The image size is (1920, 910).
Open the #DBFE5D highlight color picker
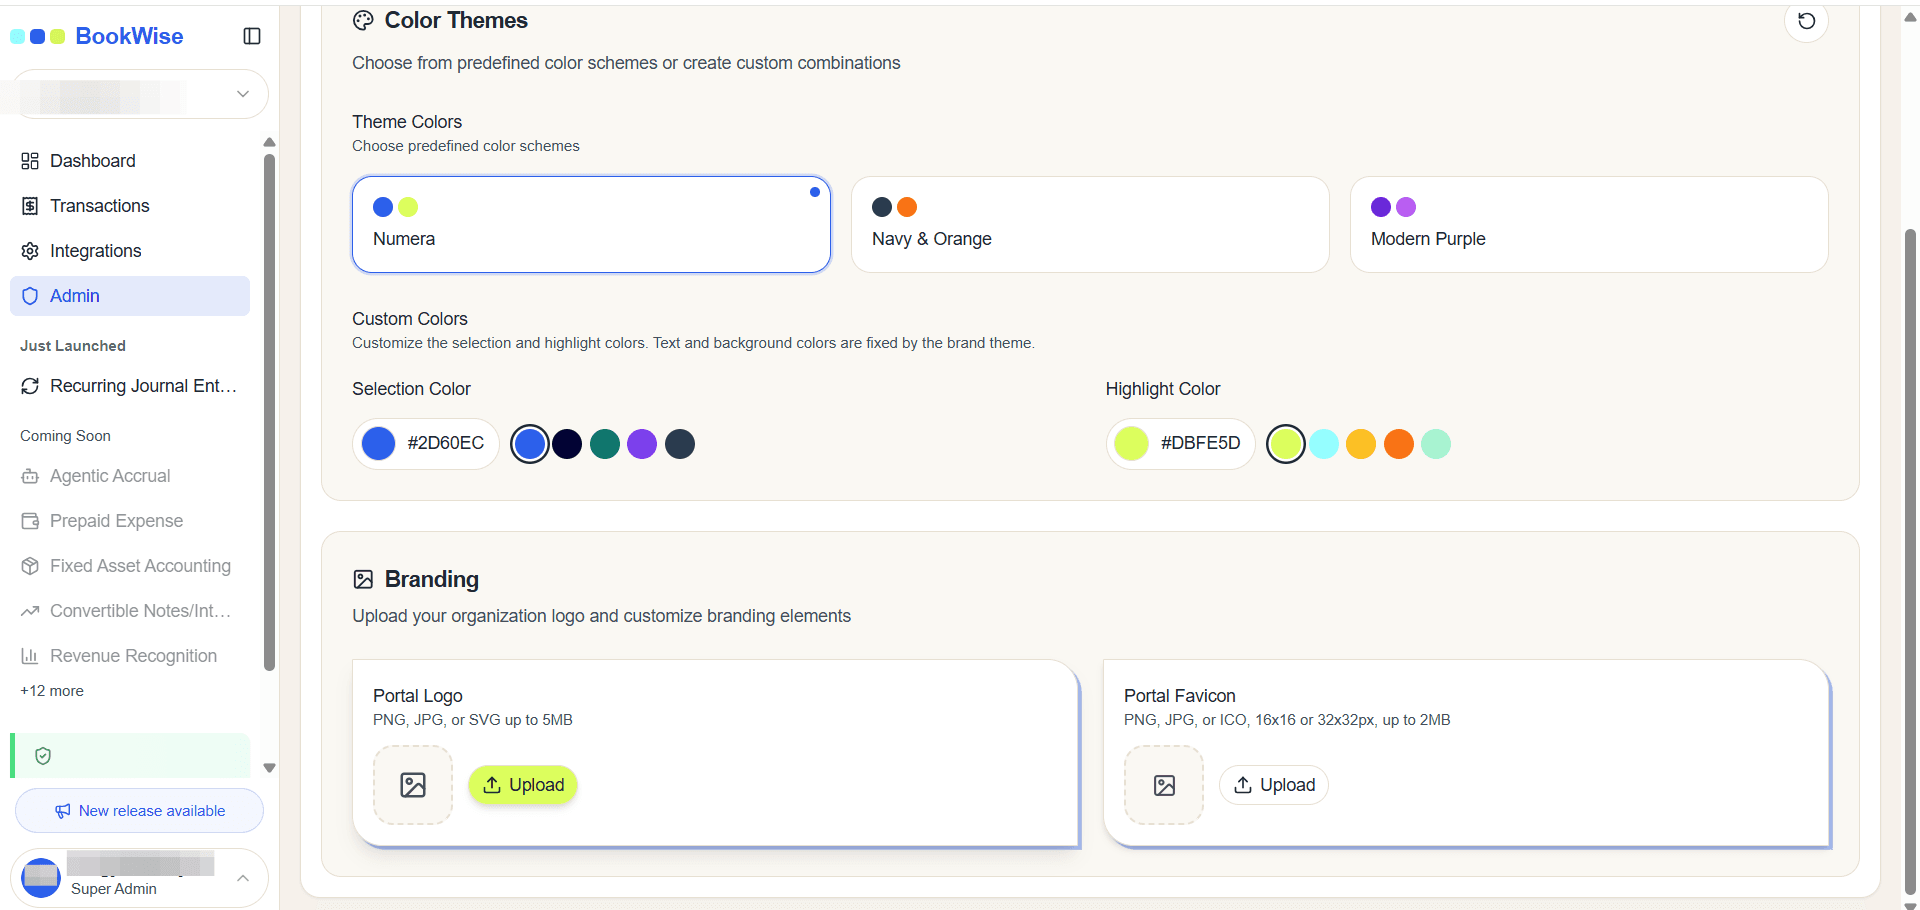click(x=1180, y=443)
